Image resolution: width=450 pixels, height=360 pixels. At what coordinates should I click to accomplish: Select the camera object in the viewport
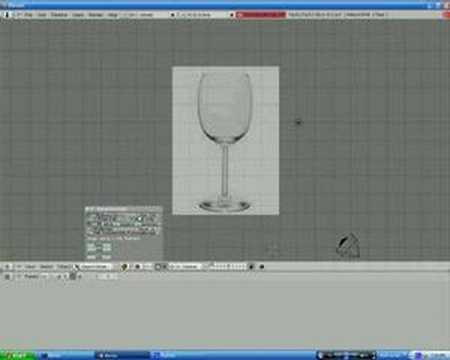(348, 245)
